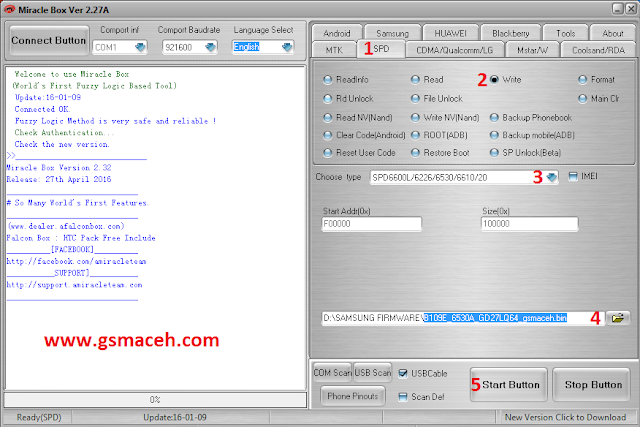Click the 0% progress bar

tap(155, 400)
